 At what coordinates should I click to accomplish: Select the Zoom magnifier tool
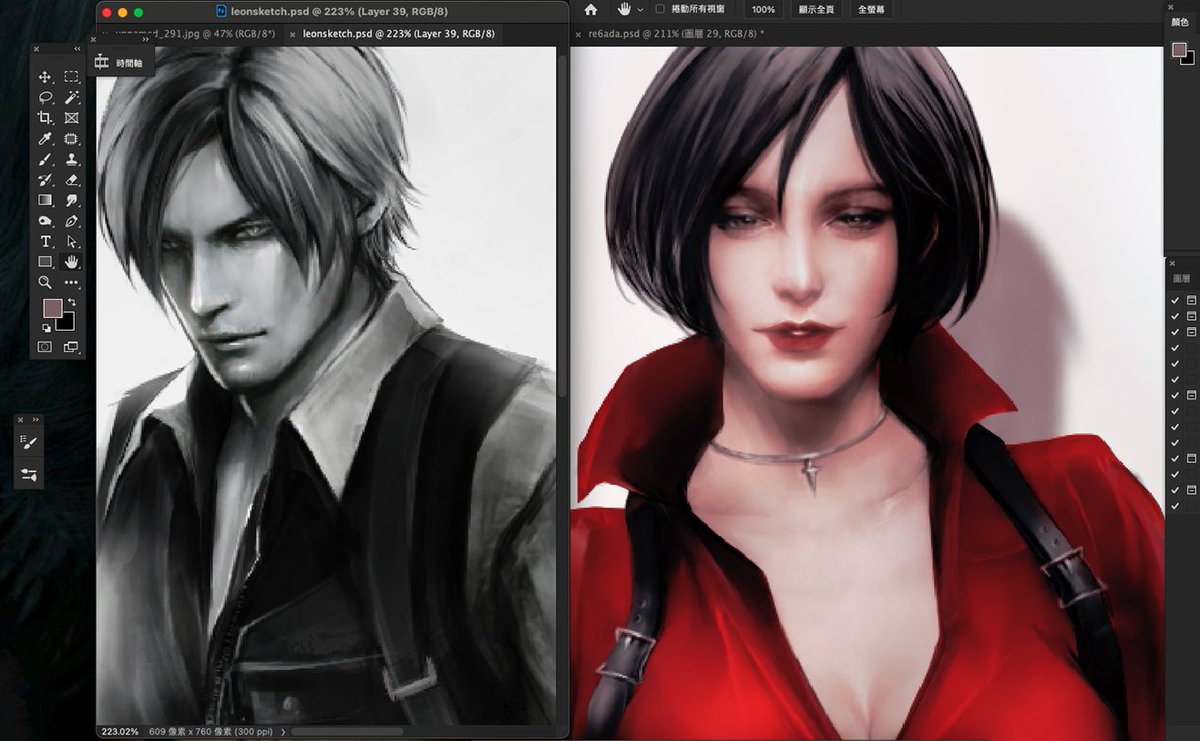point(45,283)
